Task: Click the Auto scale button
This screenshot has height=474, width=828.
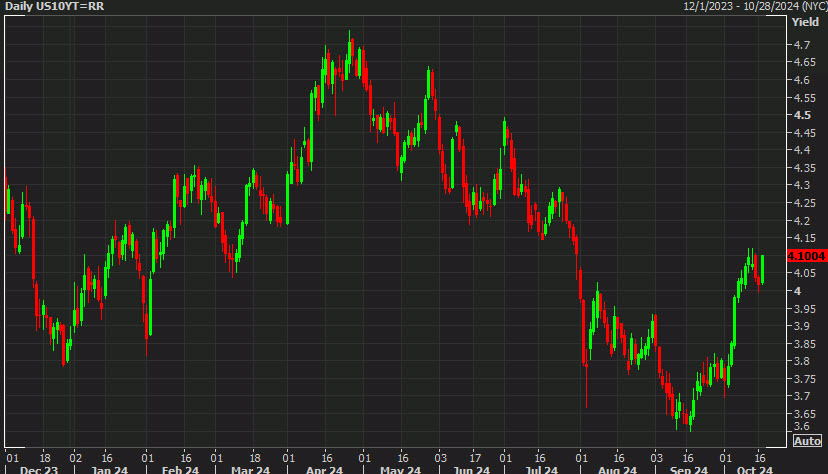Action: [807, 441]
